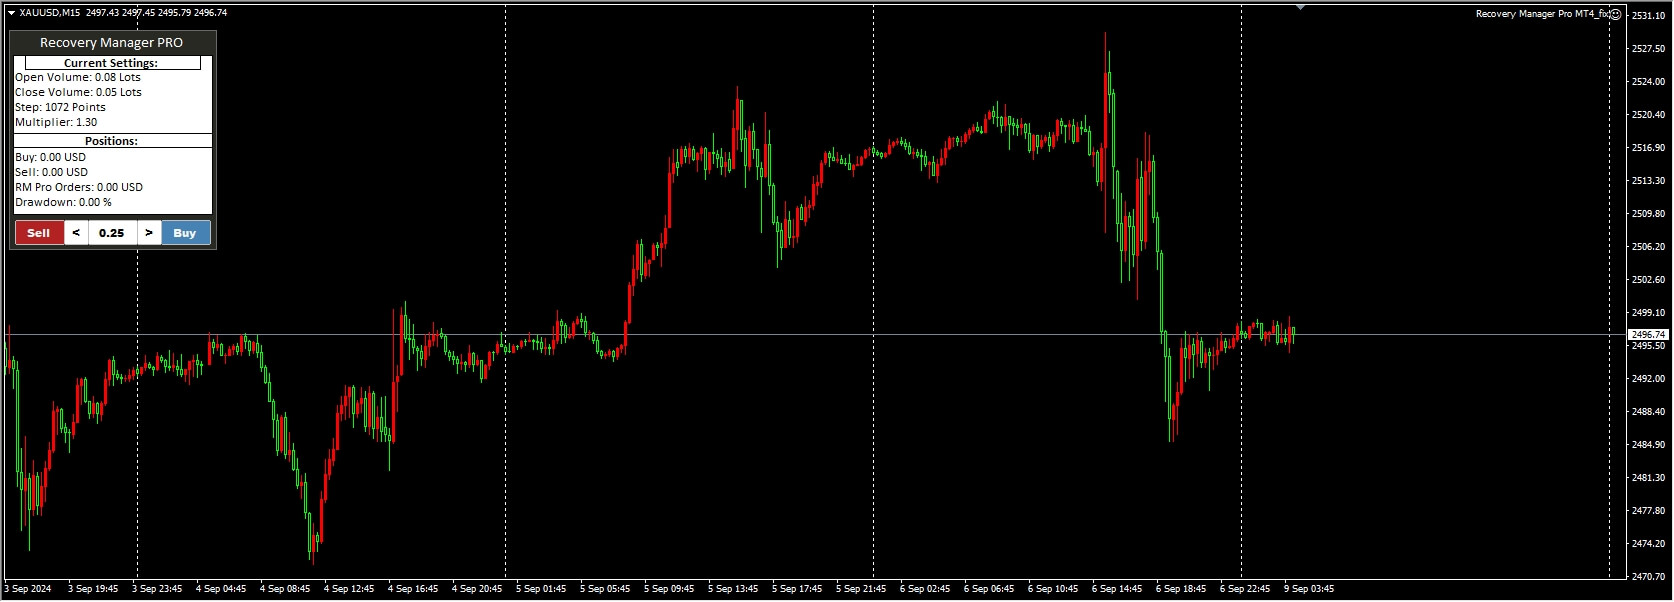The height and width of the screenshot is (602, 1674).
Task: Click the 2531.10 level on price scale
Action: click(x=1648, y=16)
